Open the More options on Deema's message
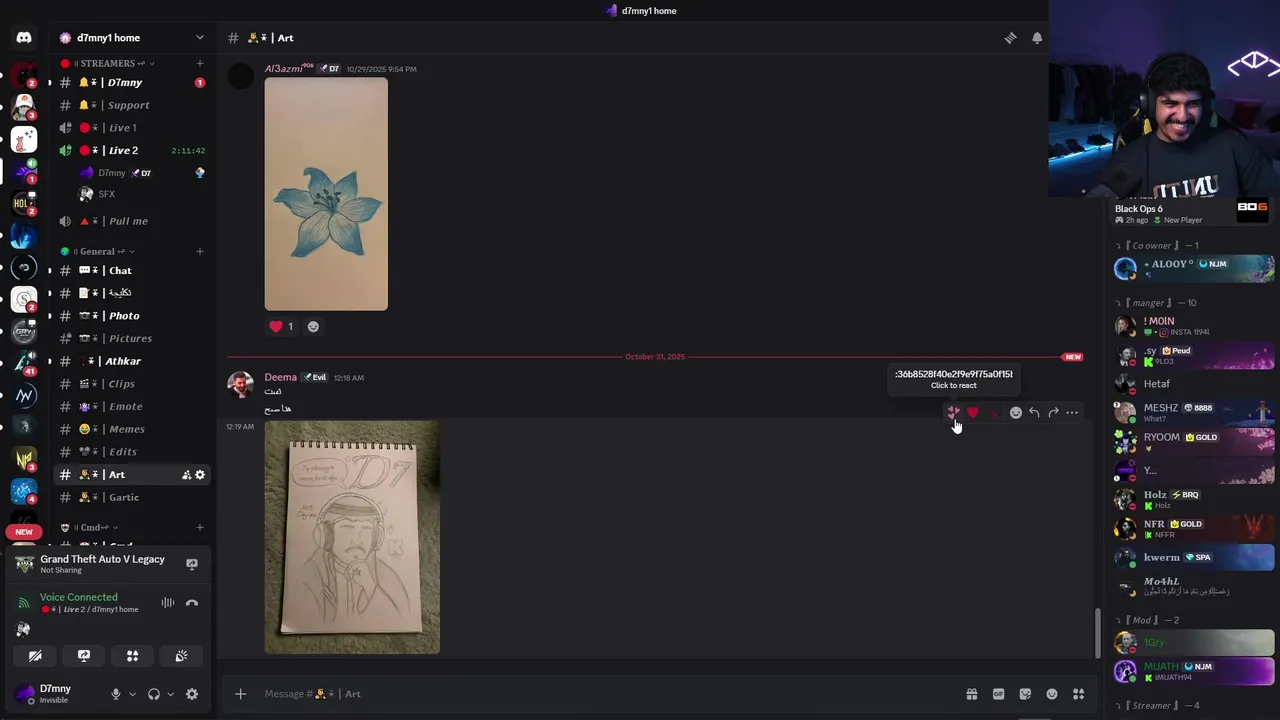 click(x=1072, y=412)
